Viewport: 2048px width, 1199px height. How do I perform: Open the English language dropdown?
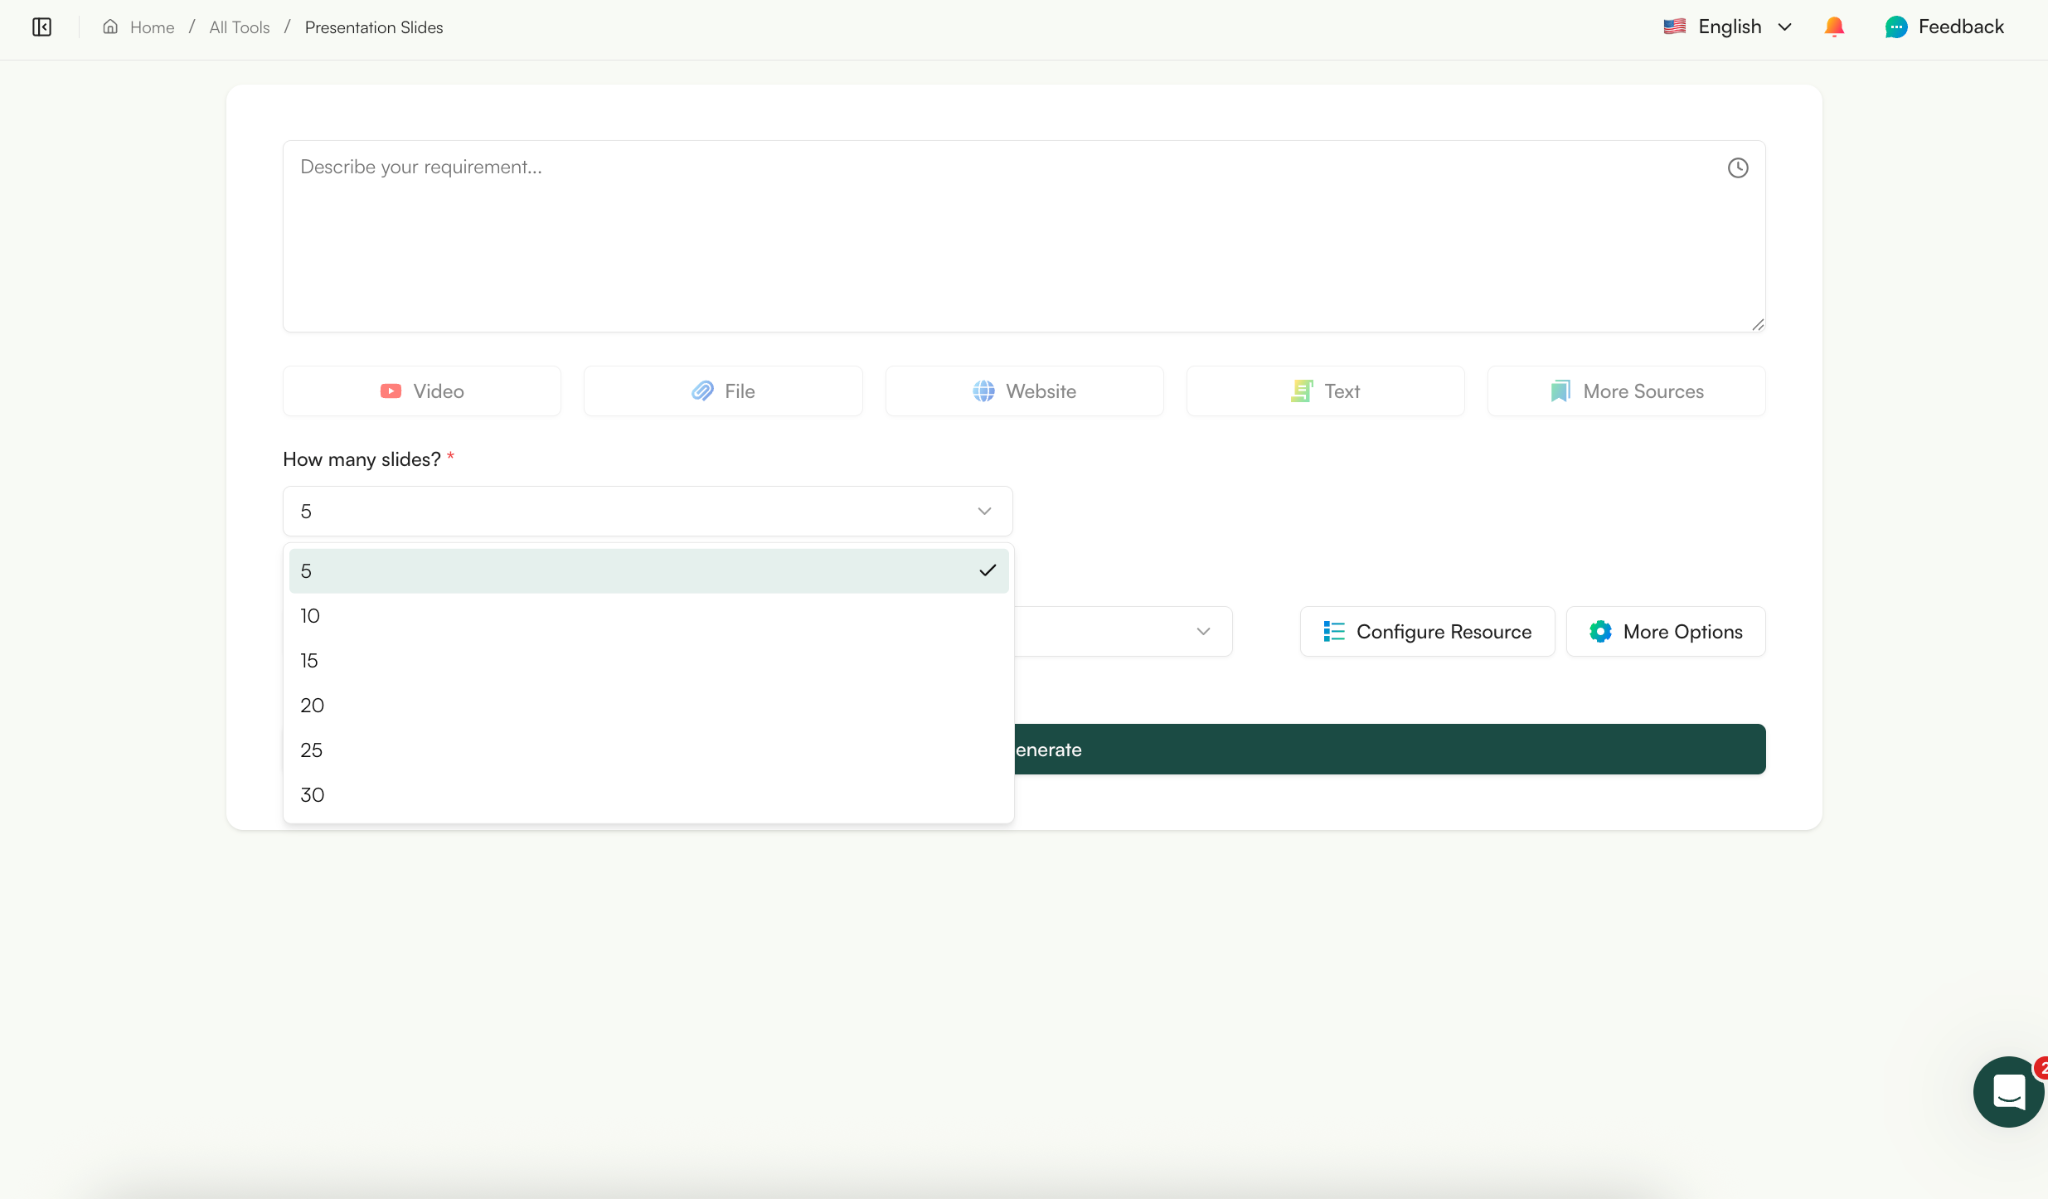[1729, 26]
